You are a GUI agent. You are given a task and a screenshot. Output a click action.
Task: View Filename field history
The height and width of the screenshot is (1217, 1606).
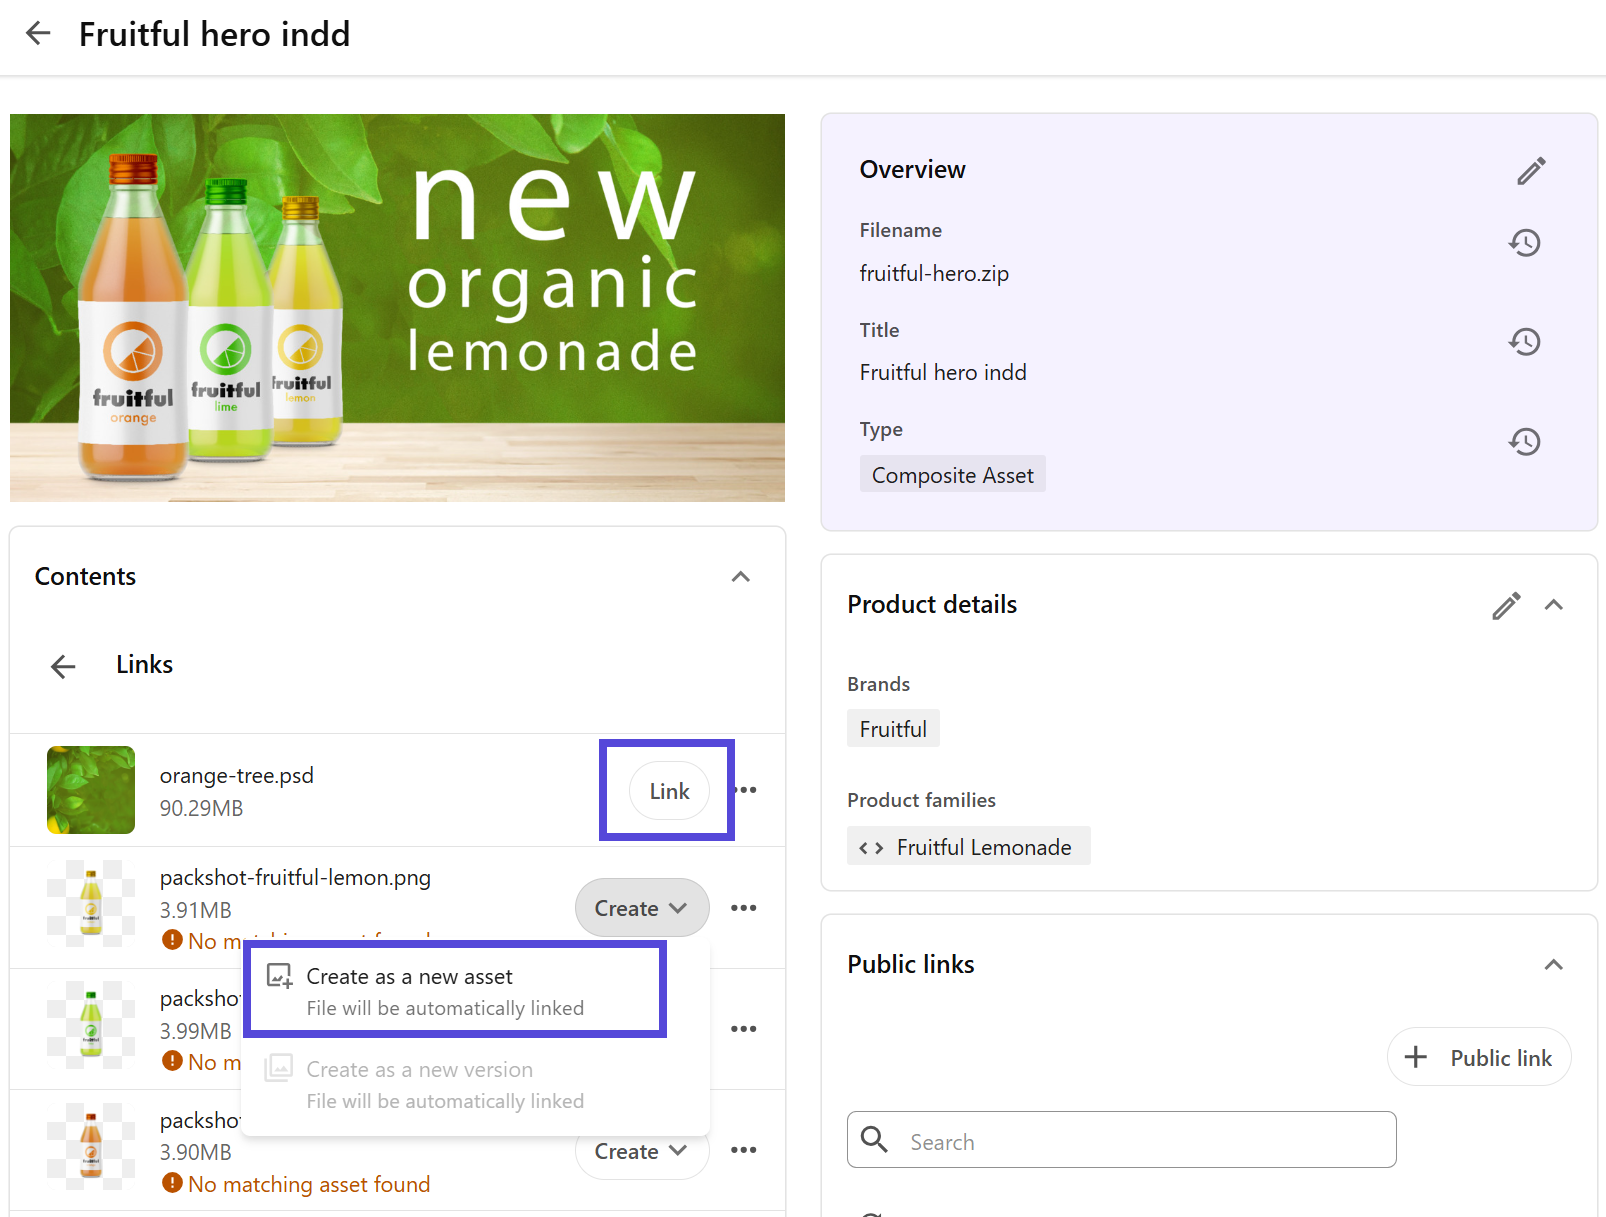(x=1525, y=243)
